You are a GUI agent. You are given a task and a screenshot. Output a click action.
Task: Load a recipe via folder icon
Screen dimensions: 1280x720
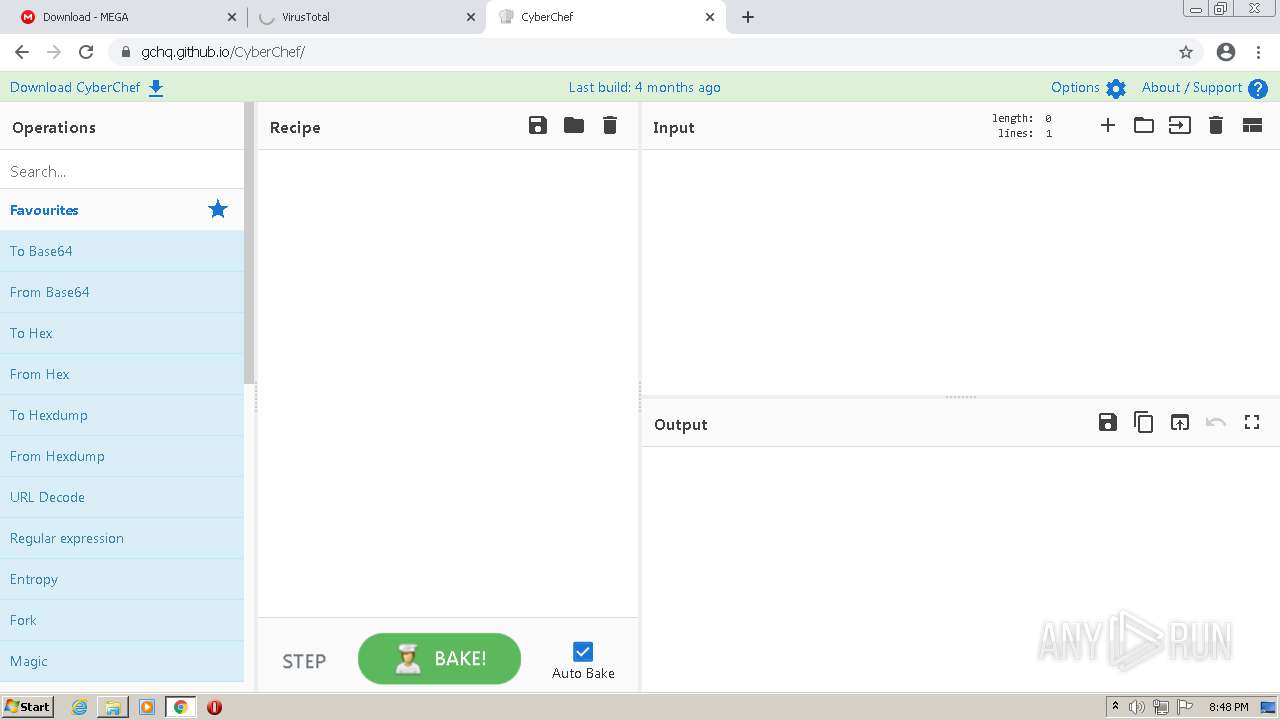(574, 125)
